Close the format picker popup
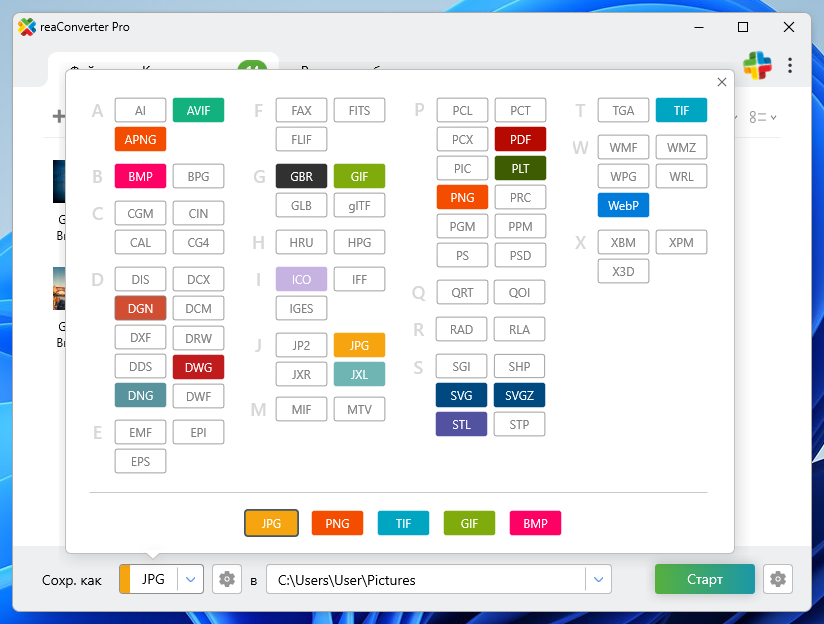 click(x=722, y=83)
